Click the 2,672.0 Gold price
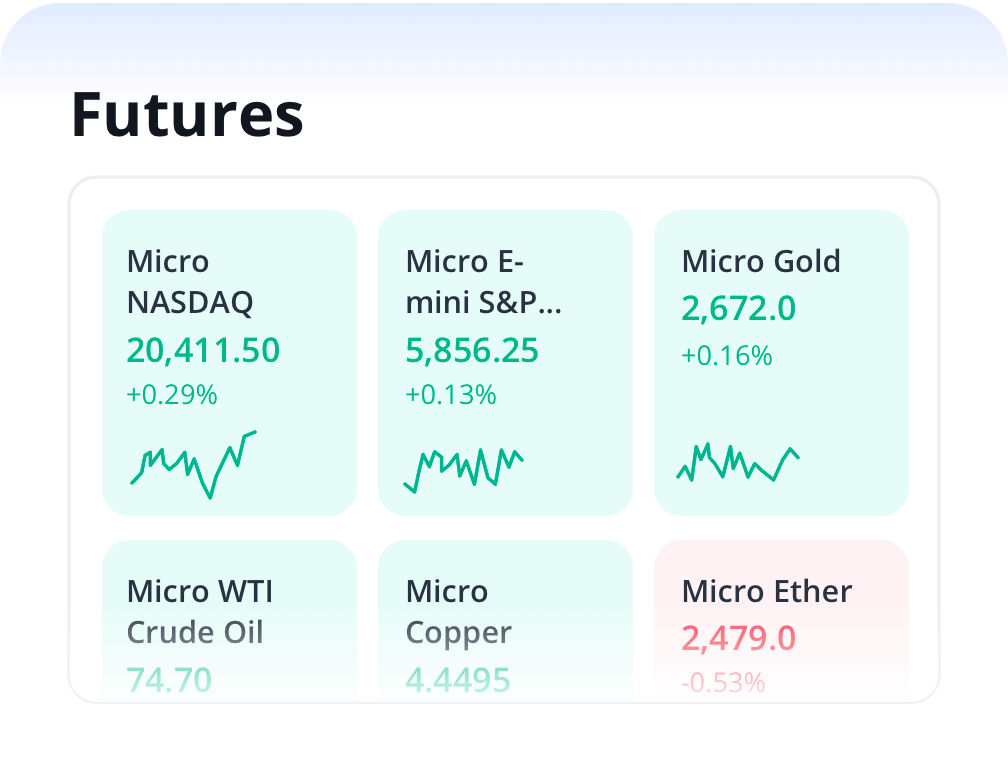This screenshot has width=1008, height=771. pos(739,309)
